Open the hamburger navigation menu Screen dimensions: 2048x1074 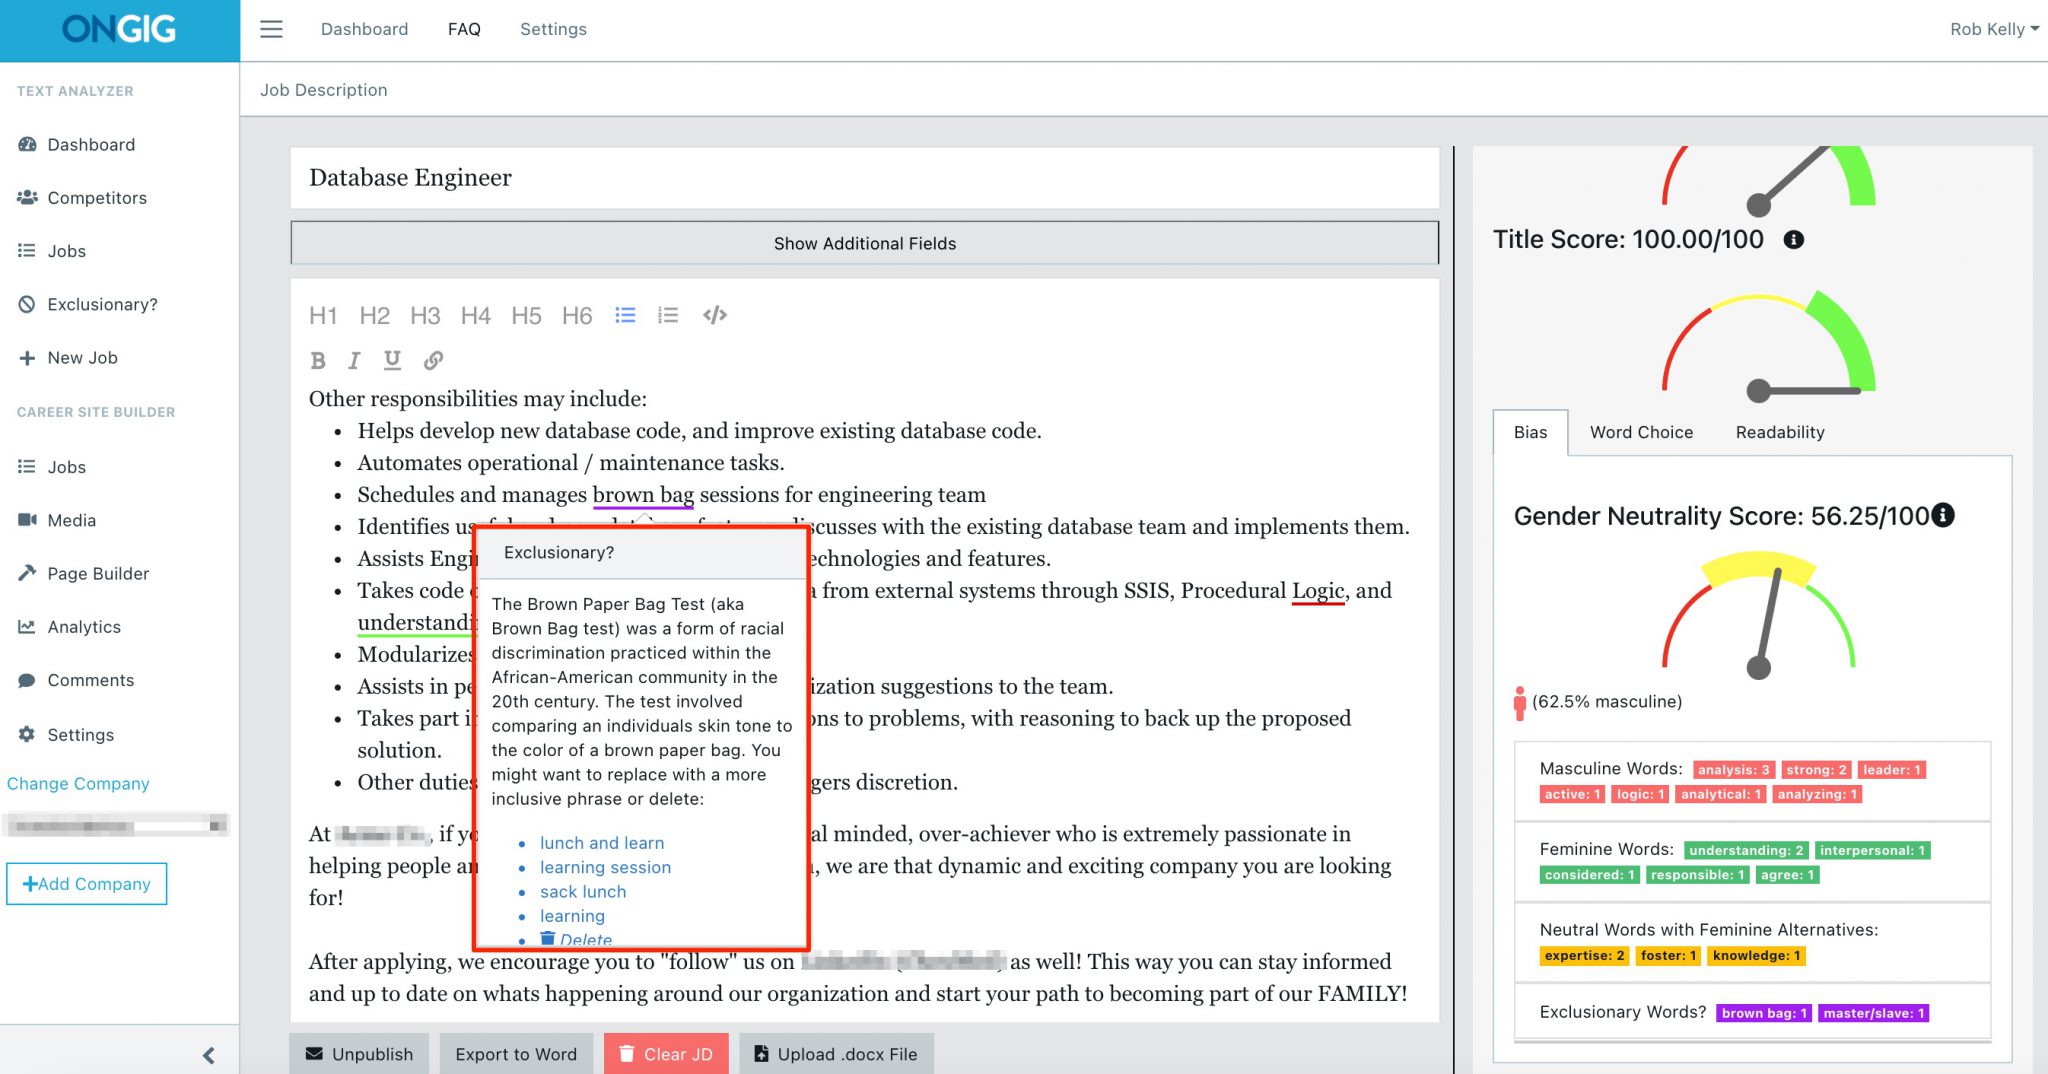(271, 29)
